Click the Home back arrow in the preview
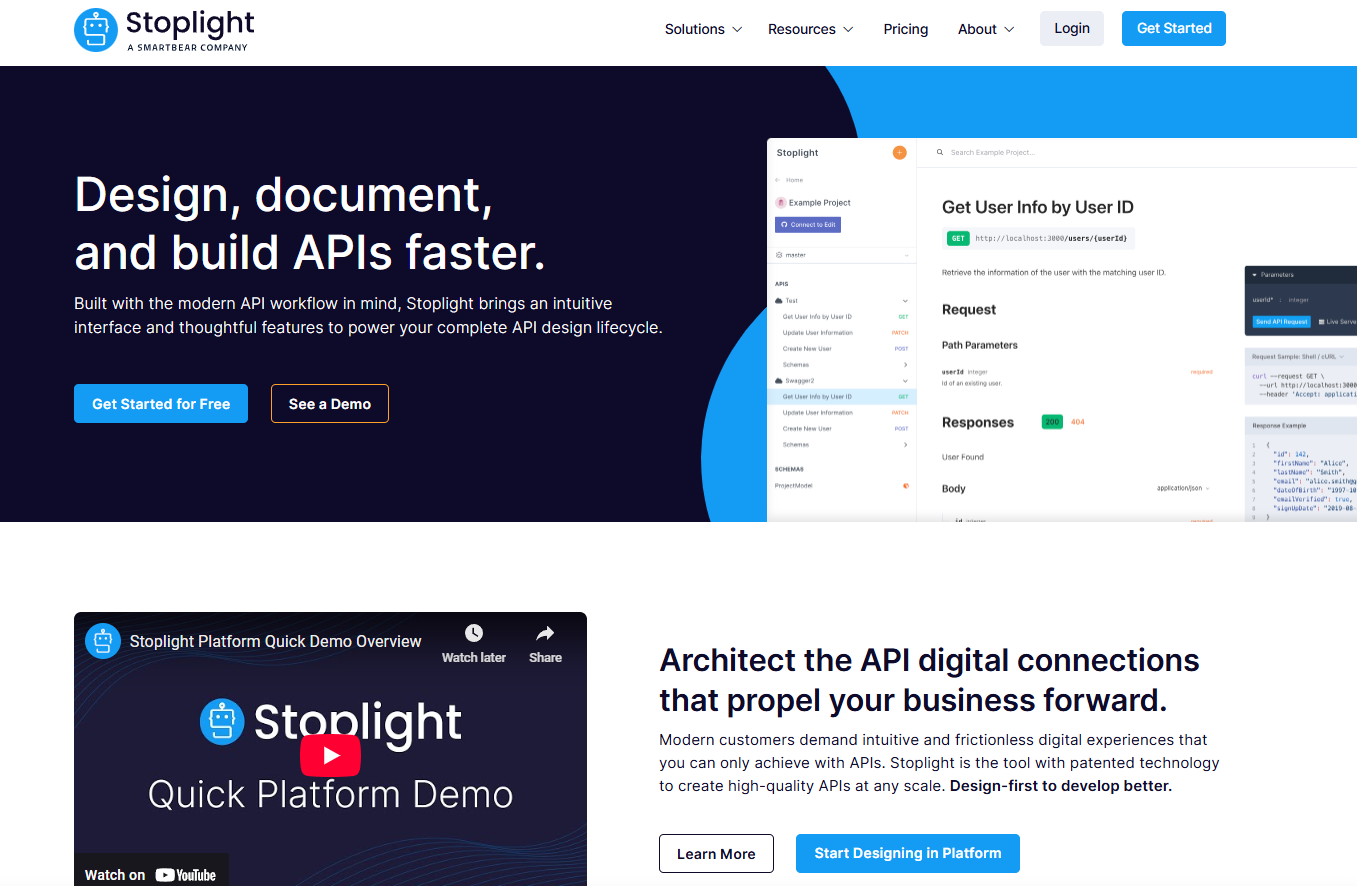This screenshot has height=886, width=1357. tap(778, 180)
